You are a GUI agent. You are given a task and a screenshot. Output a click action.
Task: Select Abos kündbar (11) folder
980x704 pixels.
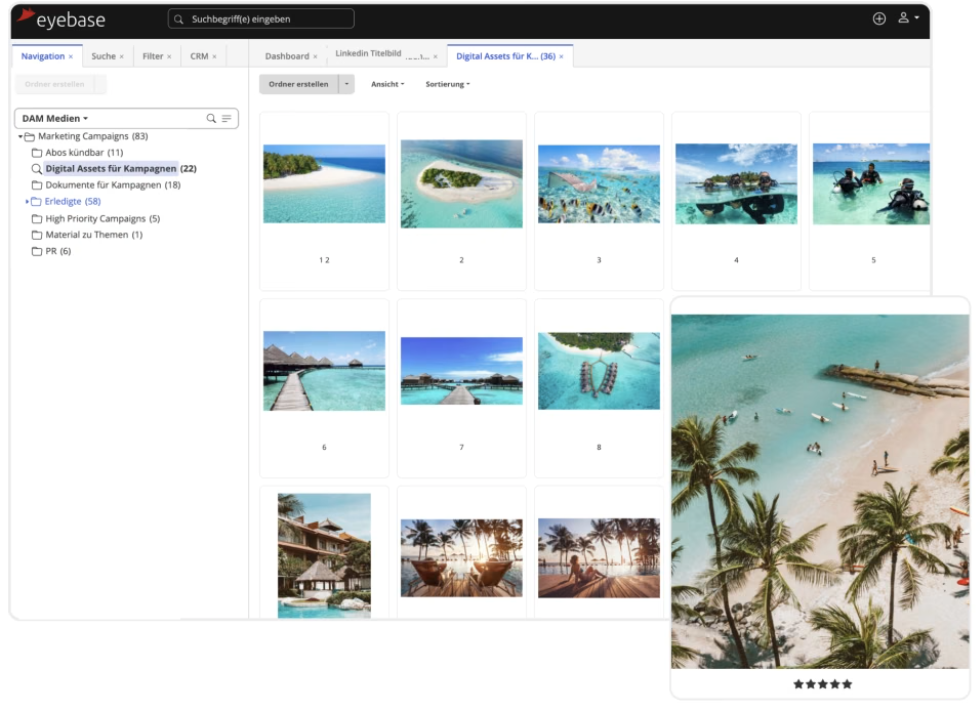click(84, 153)
